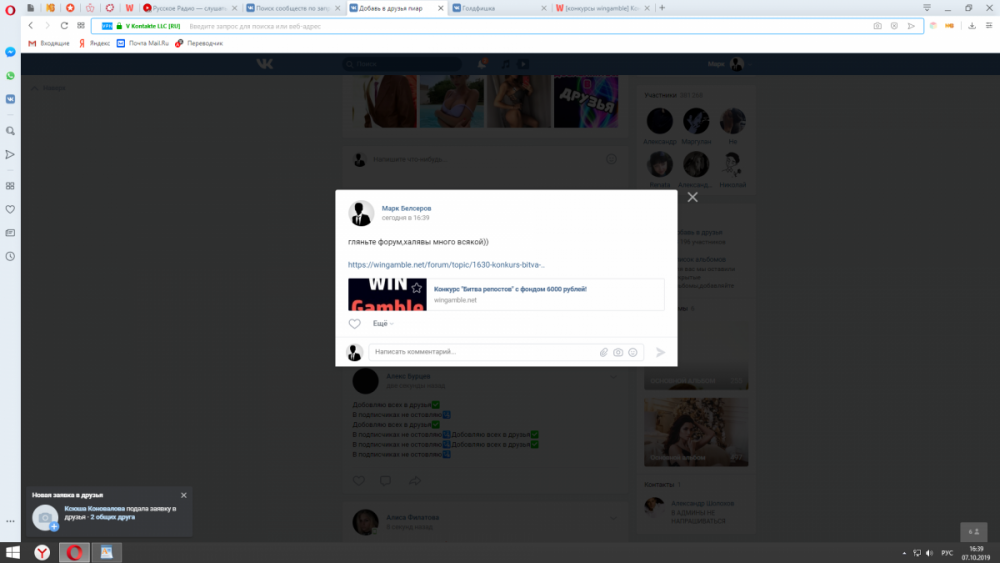Open the Opera sidebar personal news flow arrow
This screenshot has height=563, width=1000.
(10, 154)
